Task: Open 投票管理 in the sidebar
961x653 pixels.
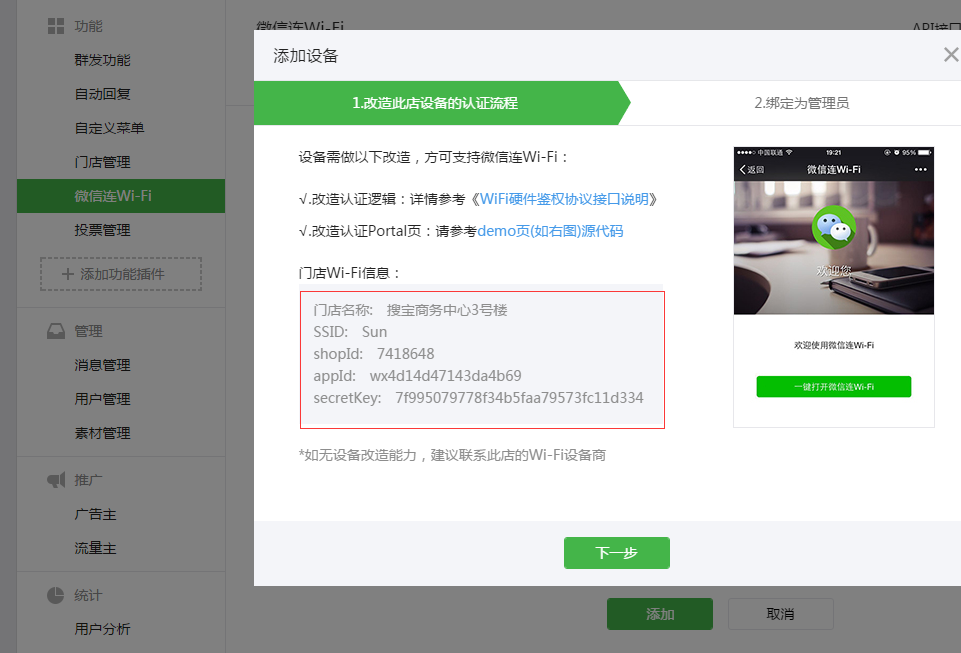Action: point(102,230)
